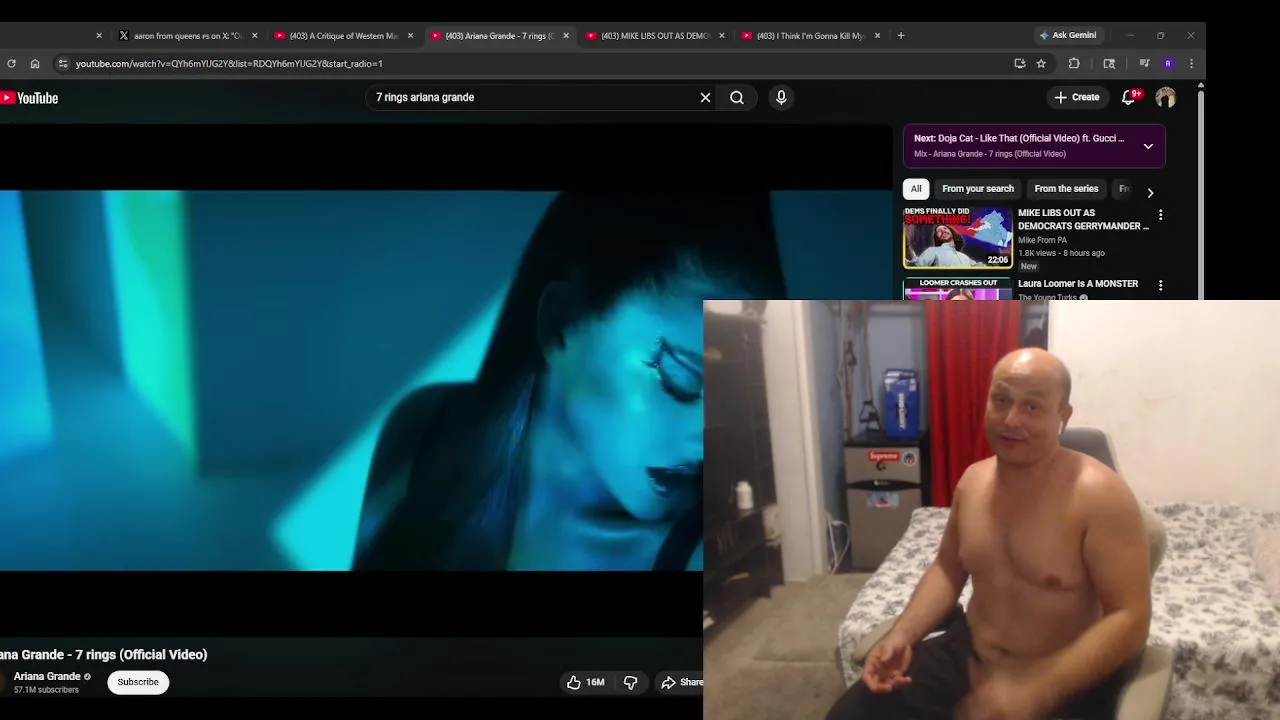Image resolution: width=1280 pixels, height=720 pixels.
Task: Click the Ask Gemini button
Action: [x=1068, y=35]
